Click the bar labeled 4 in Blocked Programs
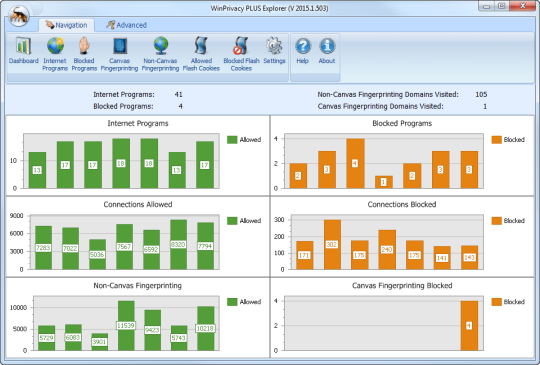Image resolution: width=540 pixels, height=365 pixels. coord(355,164)
